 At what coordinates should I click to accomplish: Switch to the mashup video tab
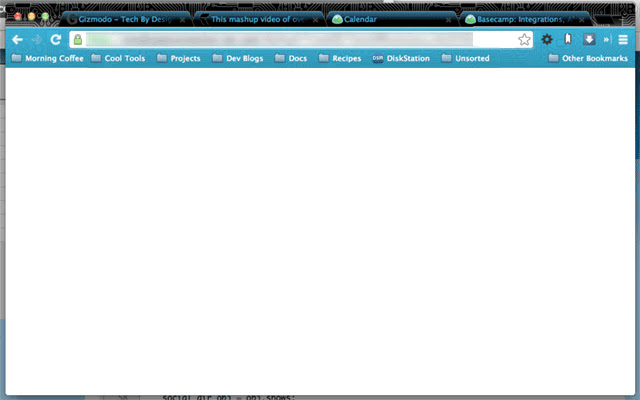(258, 19)
